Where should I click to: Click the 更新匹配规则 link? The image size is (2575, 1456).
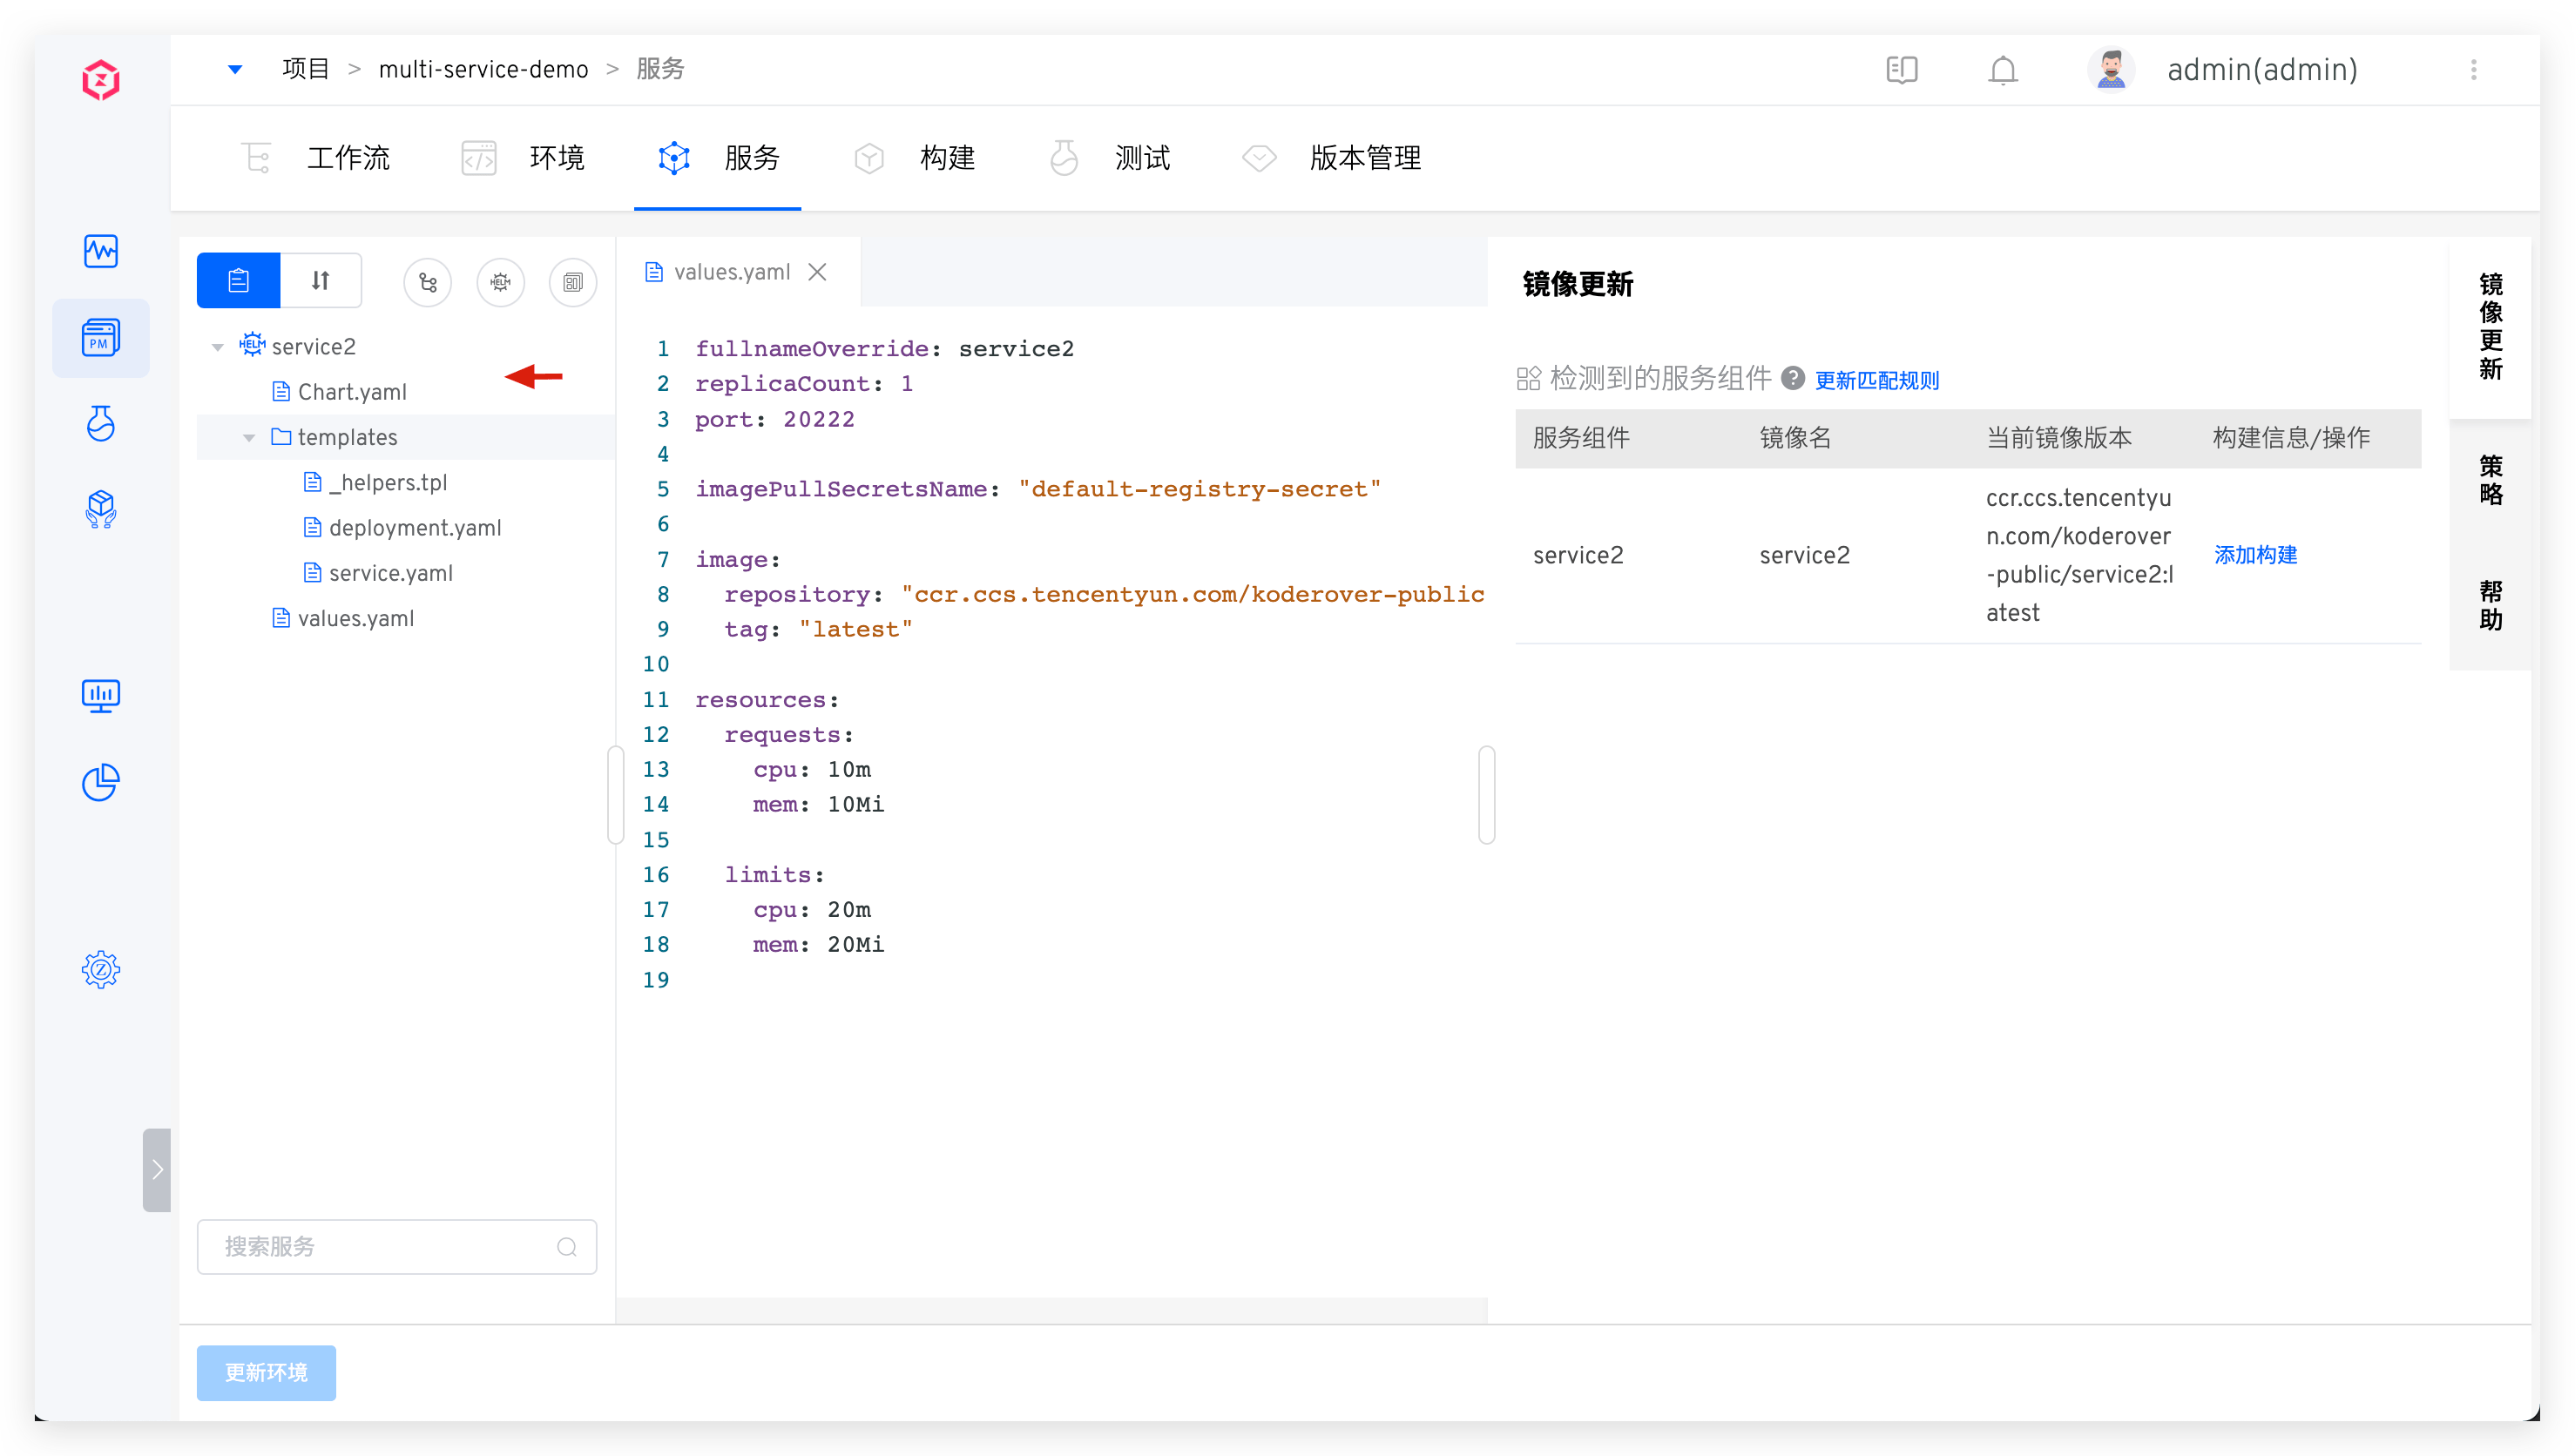(1877, 380)
